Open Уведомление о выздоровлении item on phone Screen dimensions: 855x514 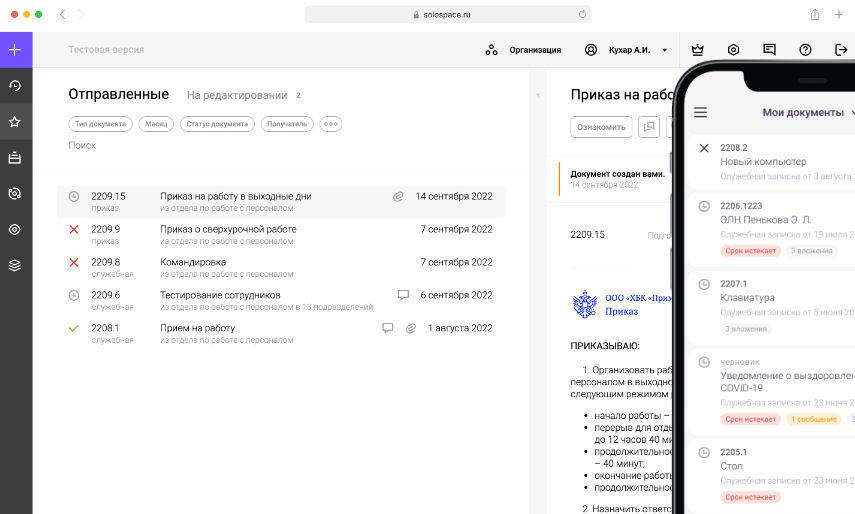[x=772, y=390]
